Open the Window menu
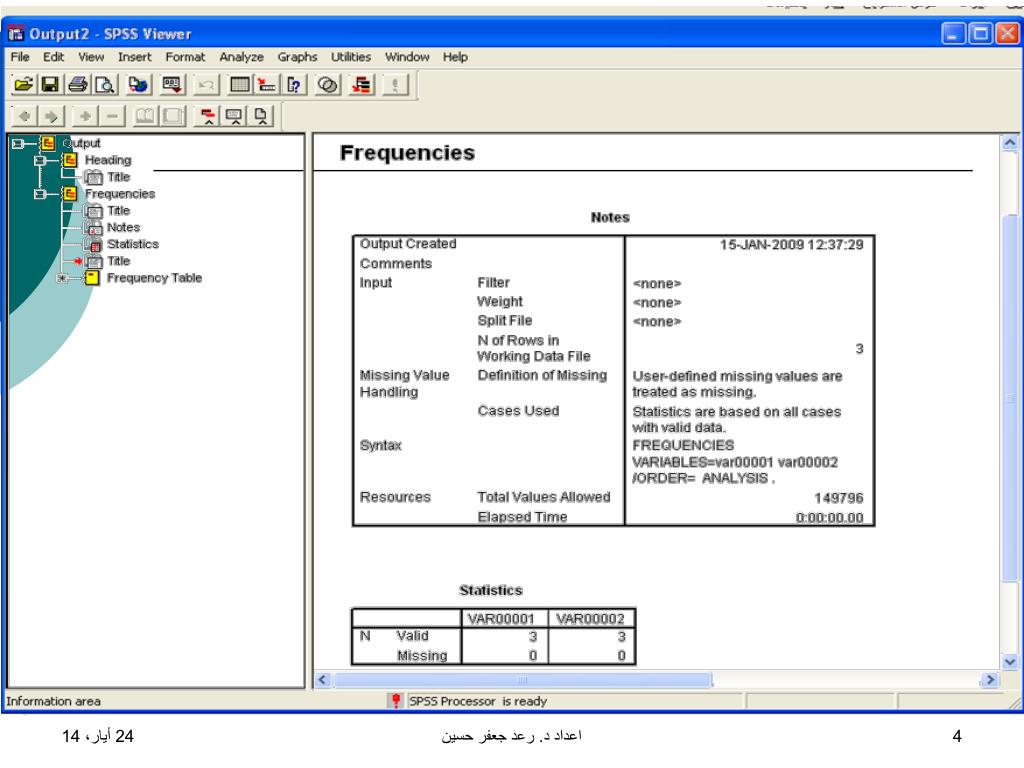The width and height of the screenshot is (1024, 768). (407, 57)
